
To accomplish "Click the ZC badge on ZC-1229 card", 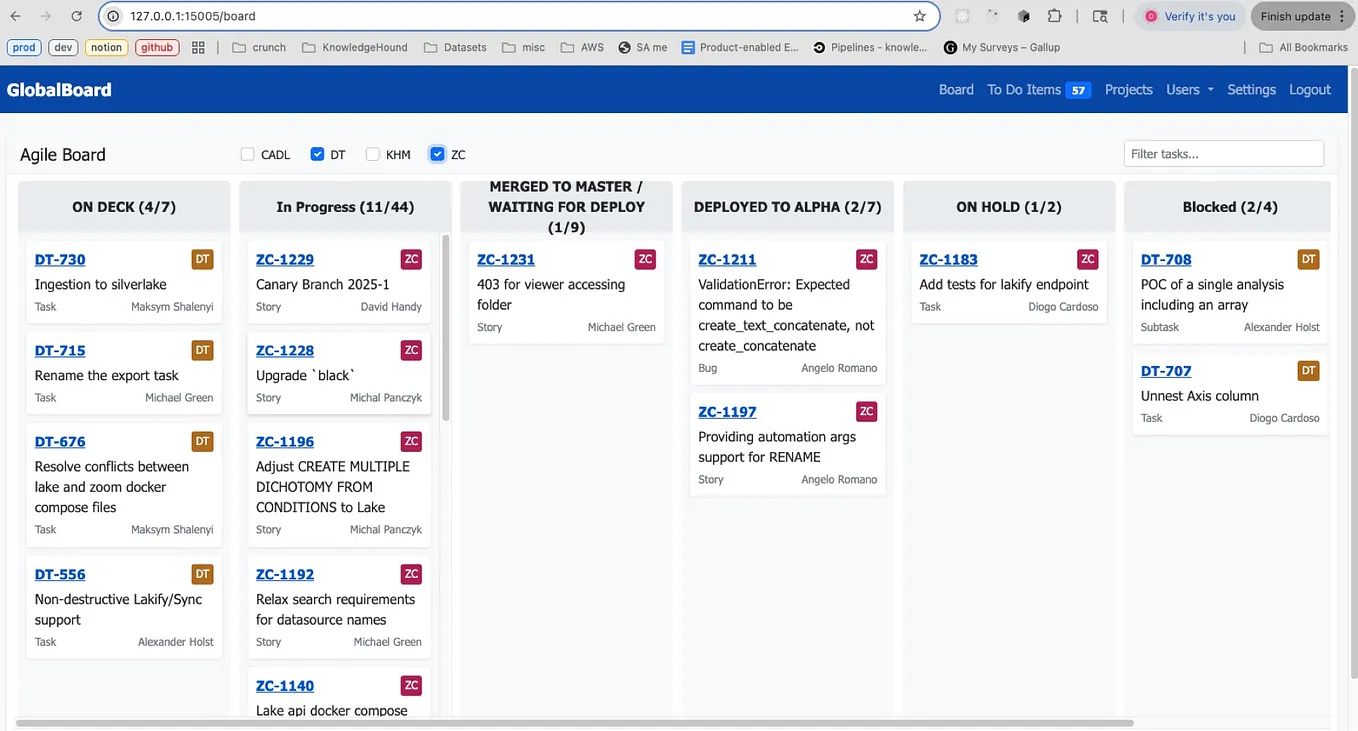I will [411, 258].
